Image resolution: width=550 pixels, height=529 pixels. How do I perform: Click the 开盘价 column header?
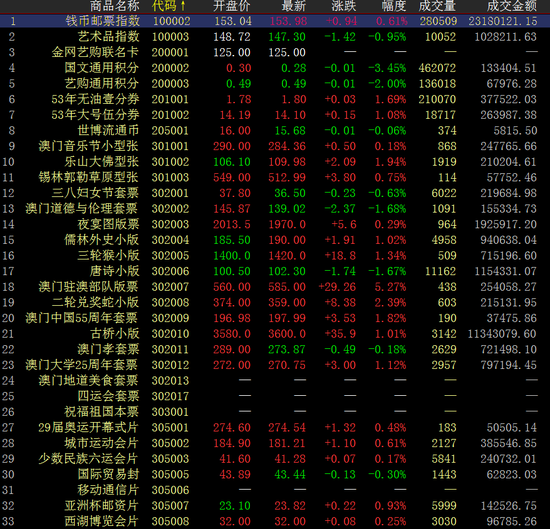point(232,6)
